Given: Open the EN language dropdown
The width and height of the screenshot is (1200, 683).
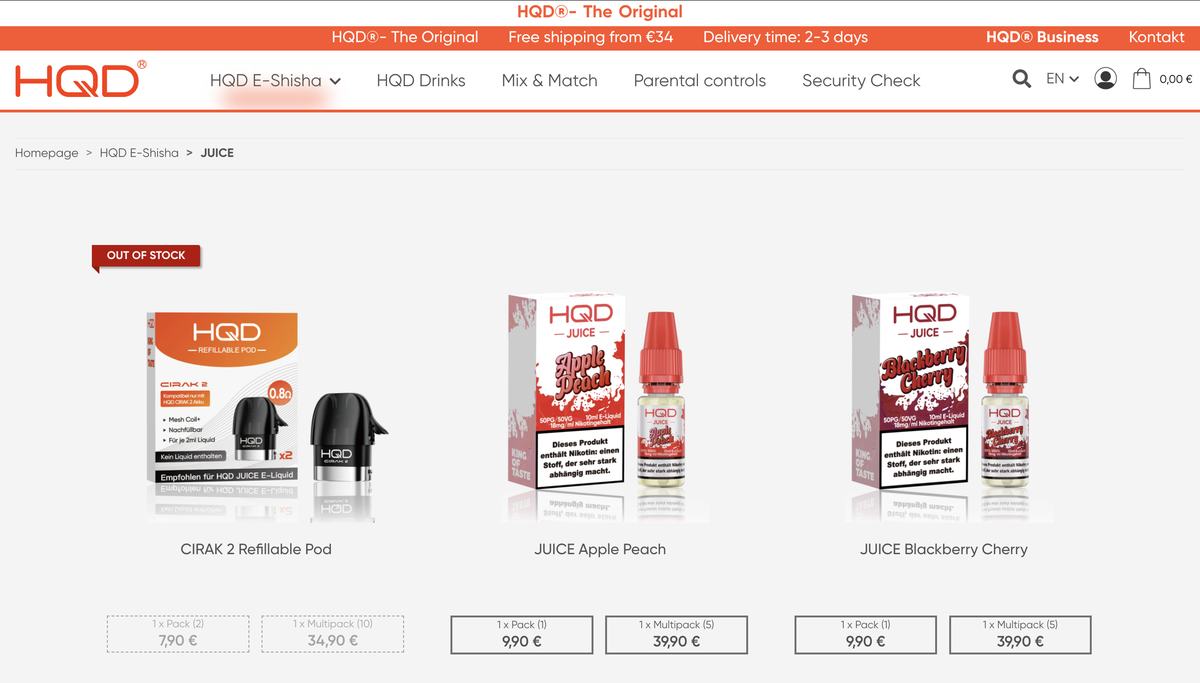Looking at the screenshot, I should click(x=1062, y=79).
